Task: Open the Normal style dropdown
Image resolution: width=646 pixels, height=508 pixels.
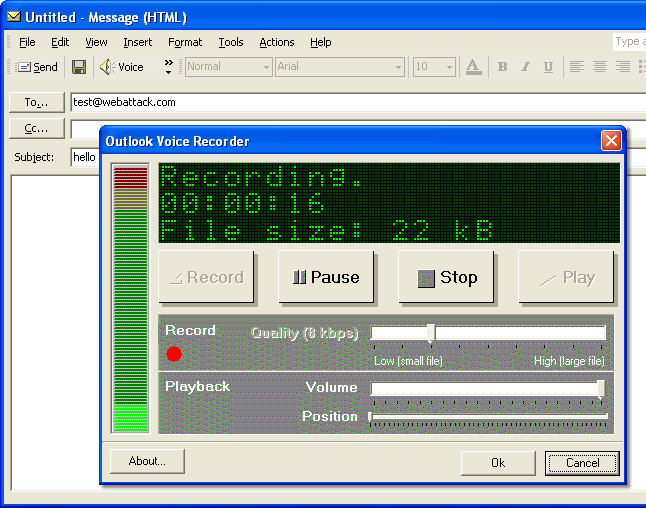Action: tap(228, 67)
